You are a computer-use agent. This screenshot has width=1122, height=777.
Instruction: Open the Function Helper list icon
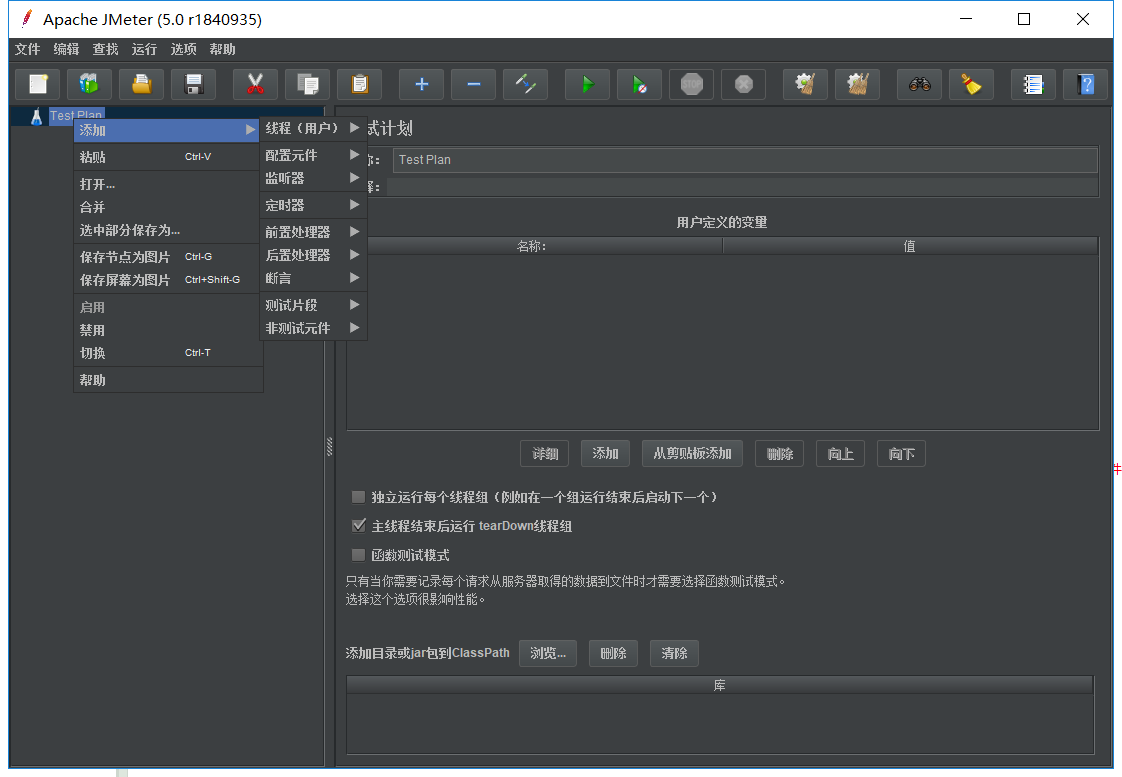[1033, 84]
